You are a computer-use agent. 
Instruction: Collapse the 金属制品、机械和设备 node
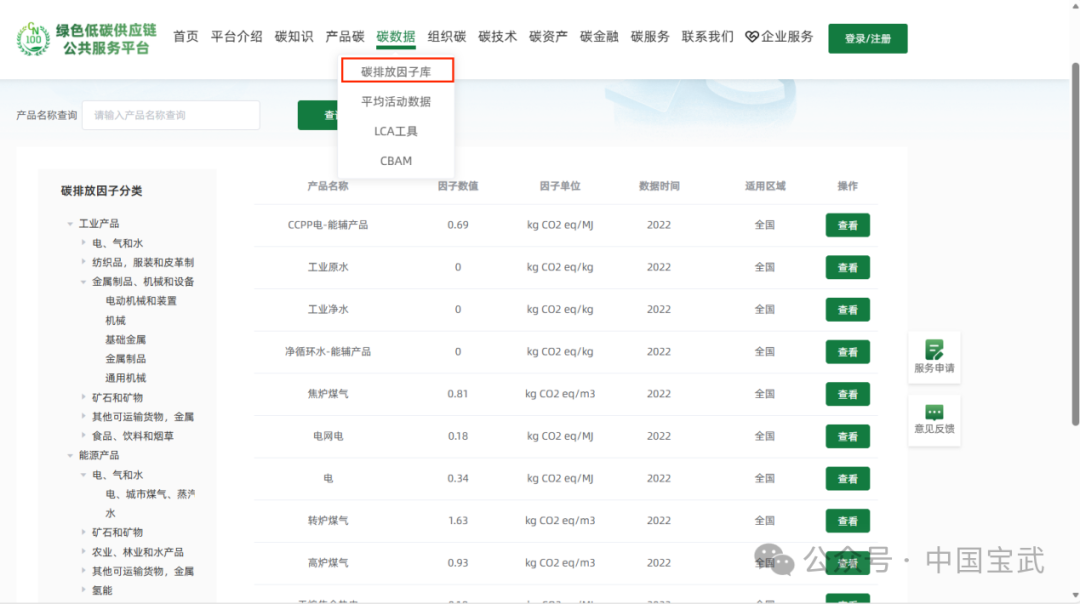83,282
